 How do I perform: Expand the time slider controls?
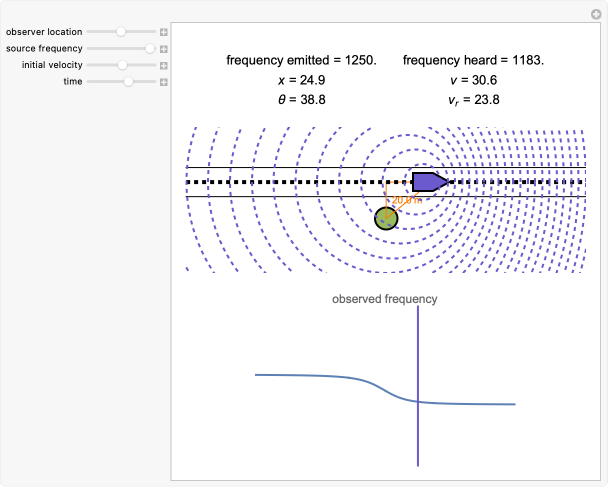pyautogui.click(x=164, y=81)
